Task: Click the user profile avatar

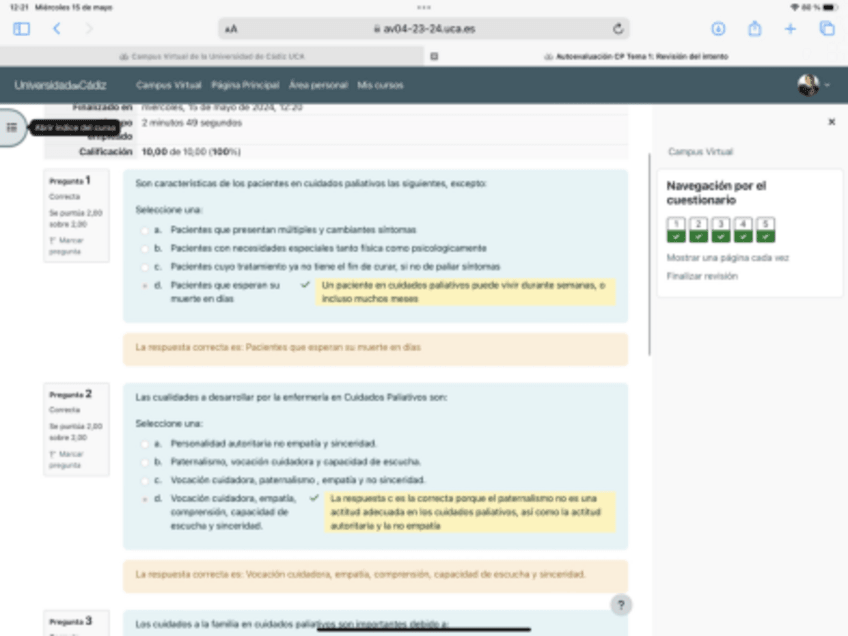Action: [x=809, y=85]
